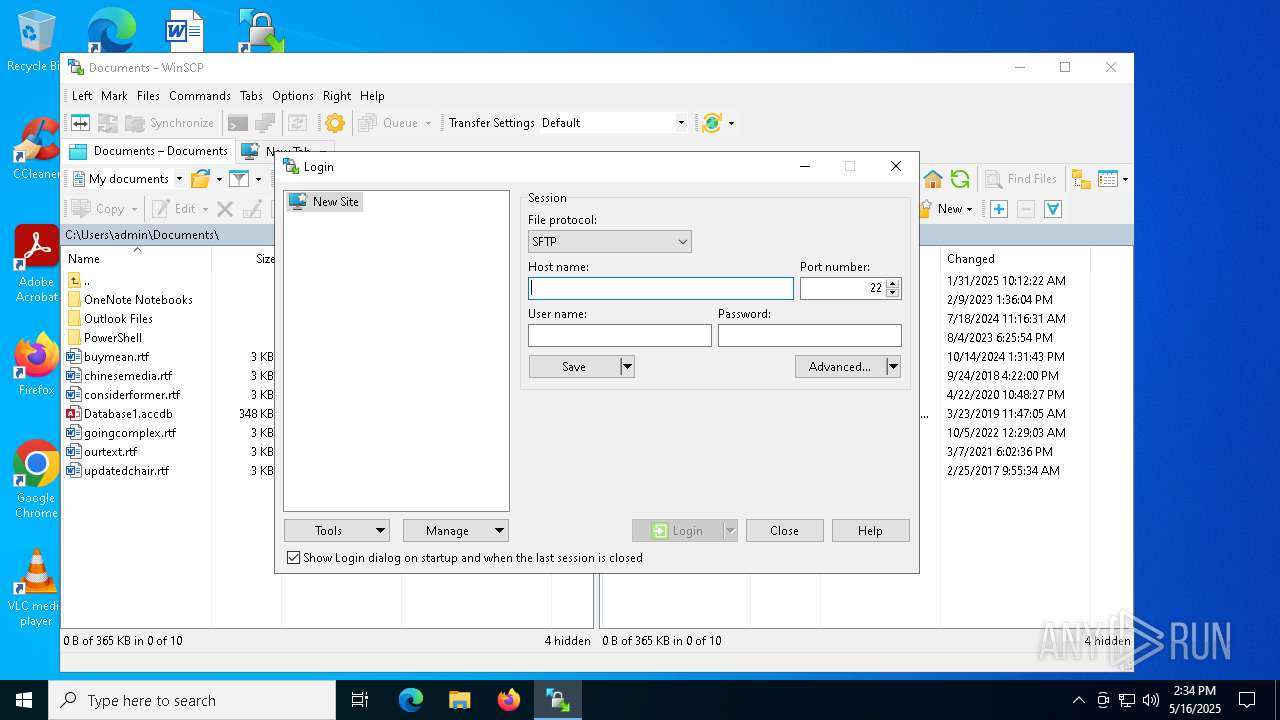Viewport: 1280px width, 720px height.
Task: Select the goingcomplex.rtf file
Action: [x=130, y=433]
